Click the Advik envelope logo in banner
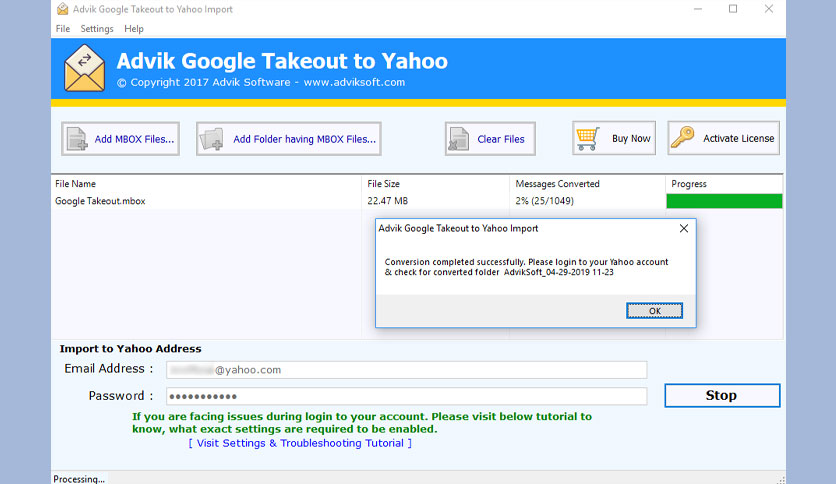 click(84, 68)
